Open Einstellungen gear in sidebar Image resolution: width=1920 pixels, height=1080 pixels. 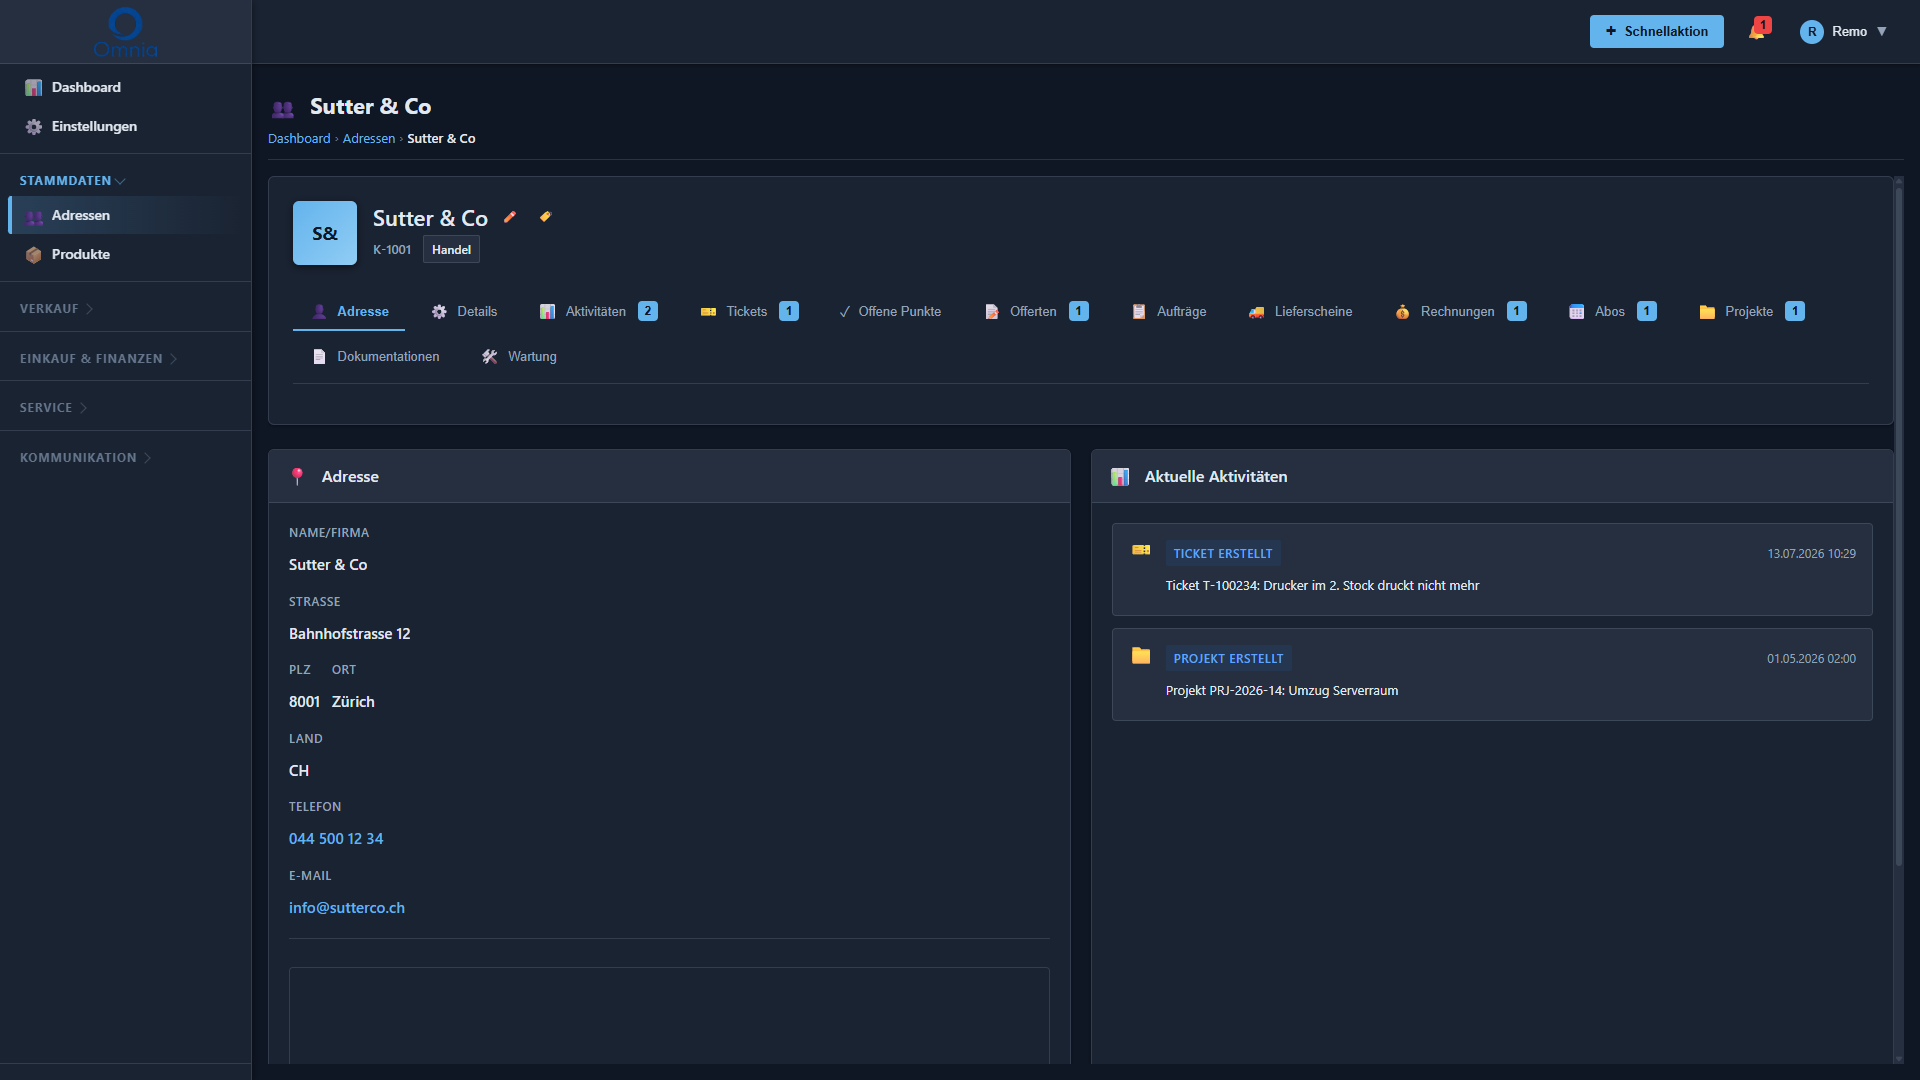34,127
